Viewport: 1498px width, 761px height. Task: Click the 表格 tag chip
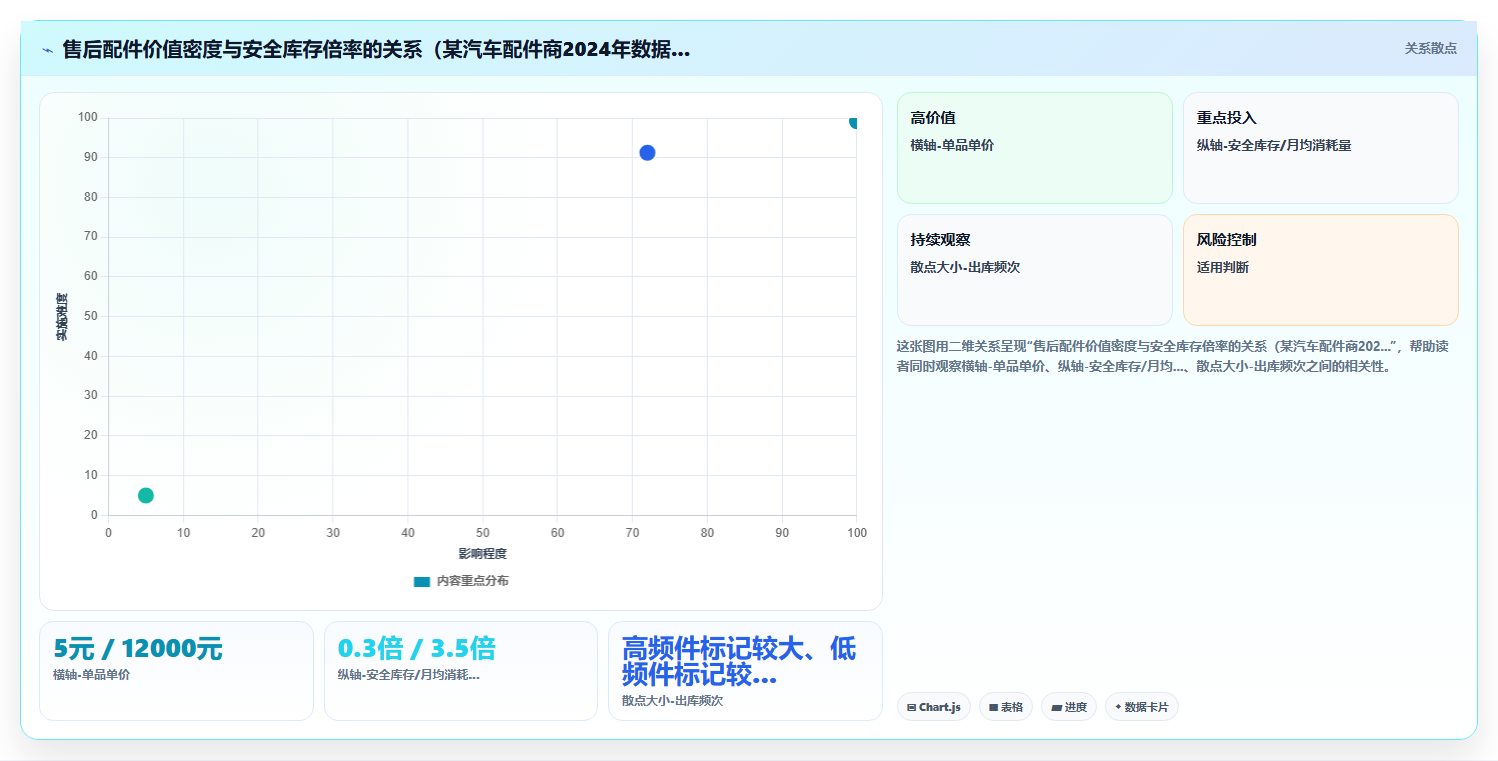tap(1006, 707)
